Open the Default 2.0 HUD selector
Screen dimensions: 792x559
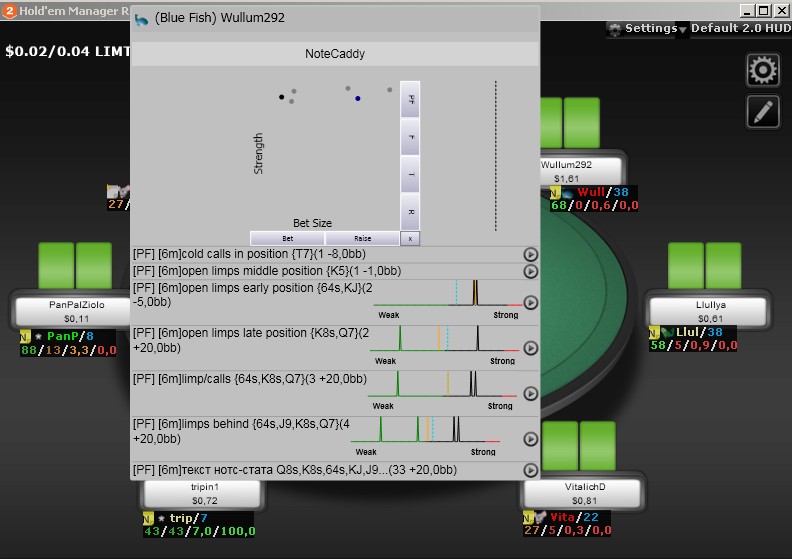738,28
